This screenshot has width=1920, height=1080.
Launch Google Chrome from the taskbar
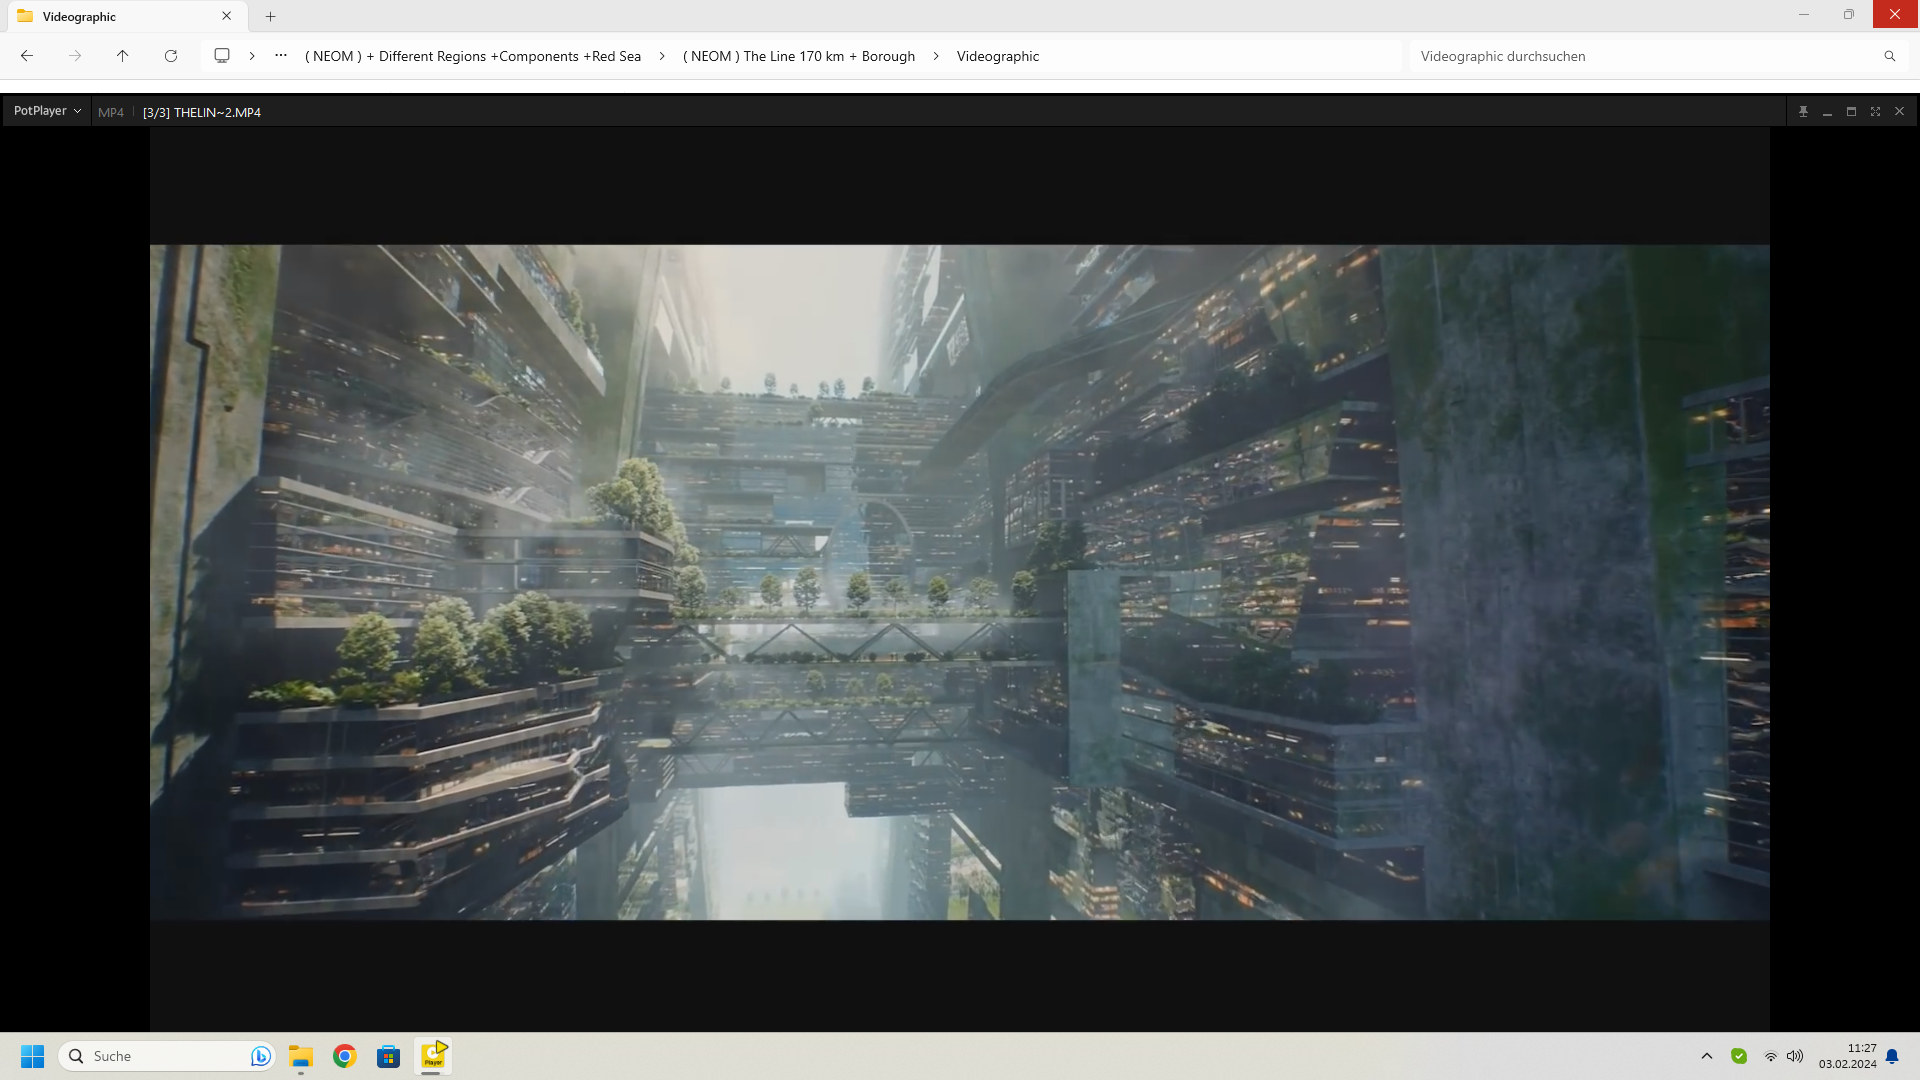pos(345,1056)
